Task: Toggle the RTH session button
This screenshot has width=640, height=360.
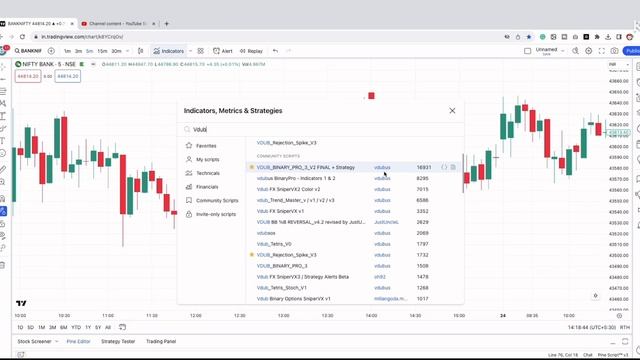Action: point(625,327)
